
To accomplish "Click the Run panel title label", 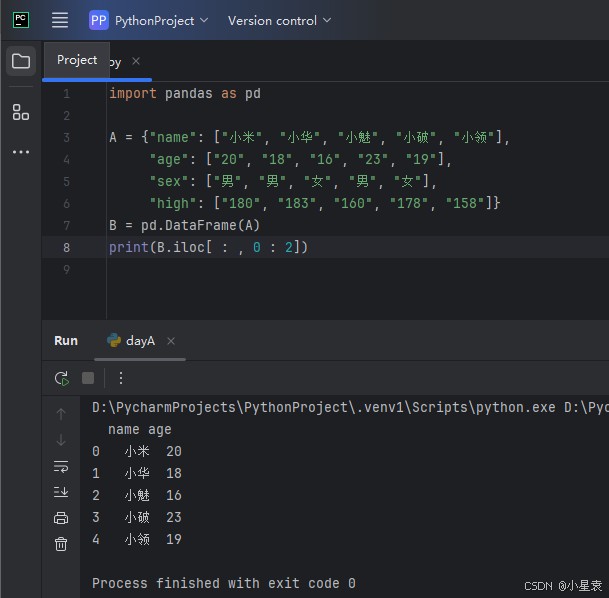I will (x=66, y=341).
